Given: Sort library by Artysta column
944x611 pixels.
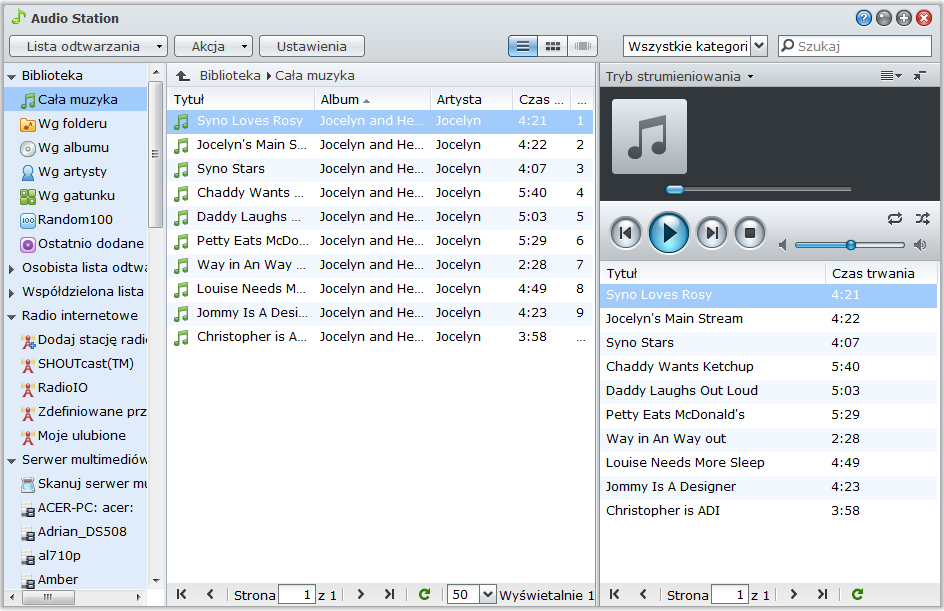Looking at the screenshot, I should coord(471,99).
